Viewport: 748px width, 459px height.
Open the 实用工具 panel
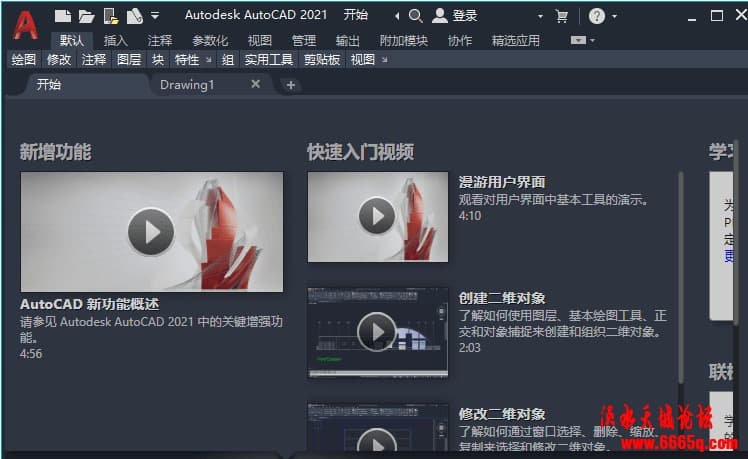tap(269, 60)
